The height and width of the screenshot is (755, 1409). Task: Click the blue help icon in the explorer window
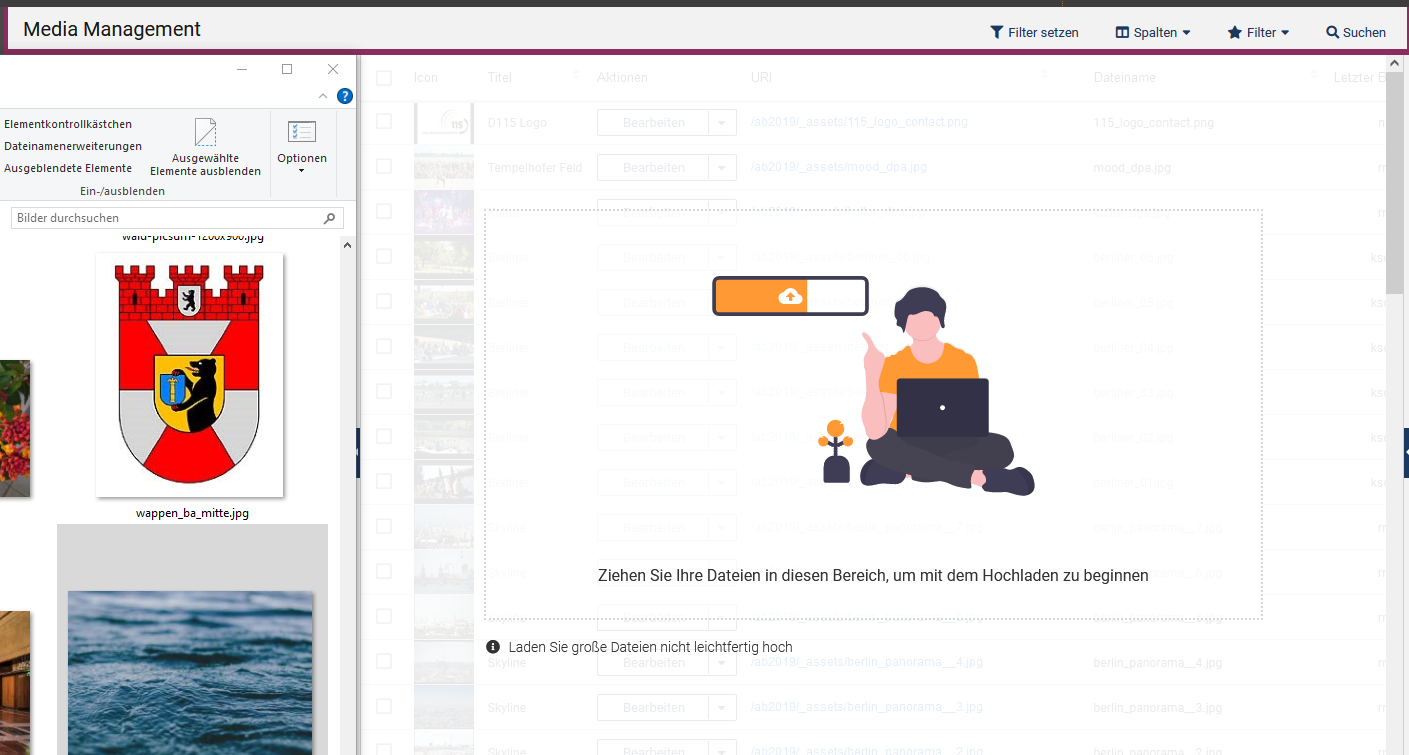coord(344,96)
